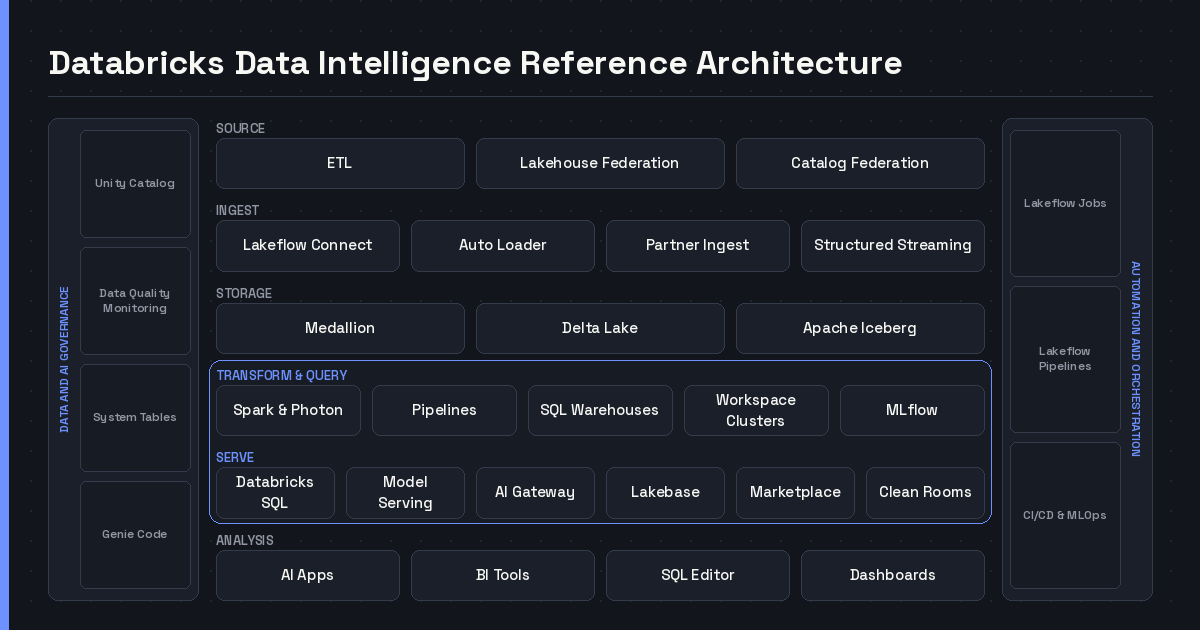Click the Medallion storage box
The width and height of the screenshot is (1200, 630).
[340, 328]
